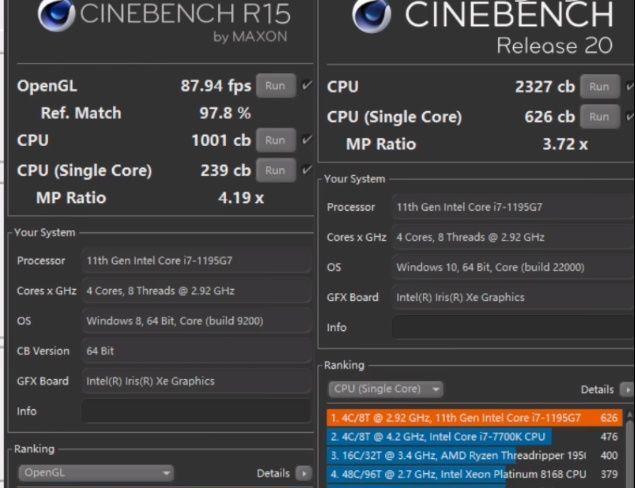Click the R15 MP Ratio value 4.19 x
Image resolution: width=635 pixels, height=488 pixels.
241,198
